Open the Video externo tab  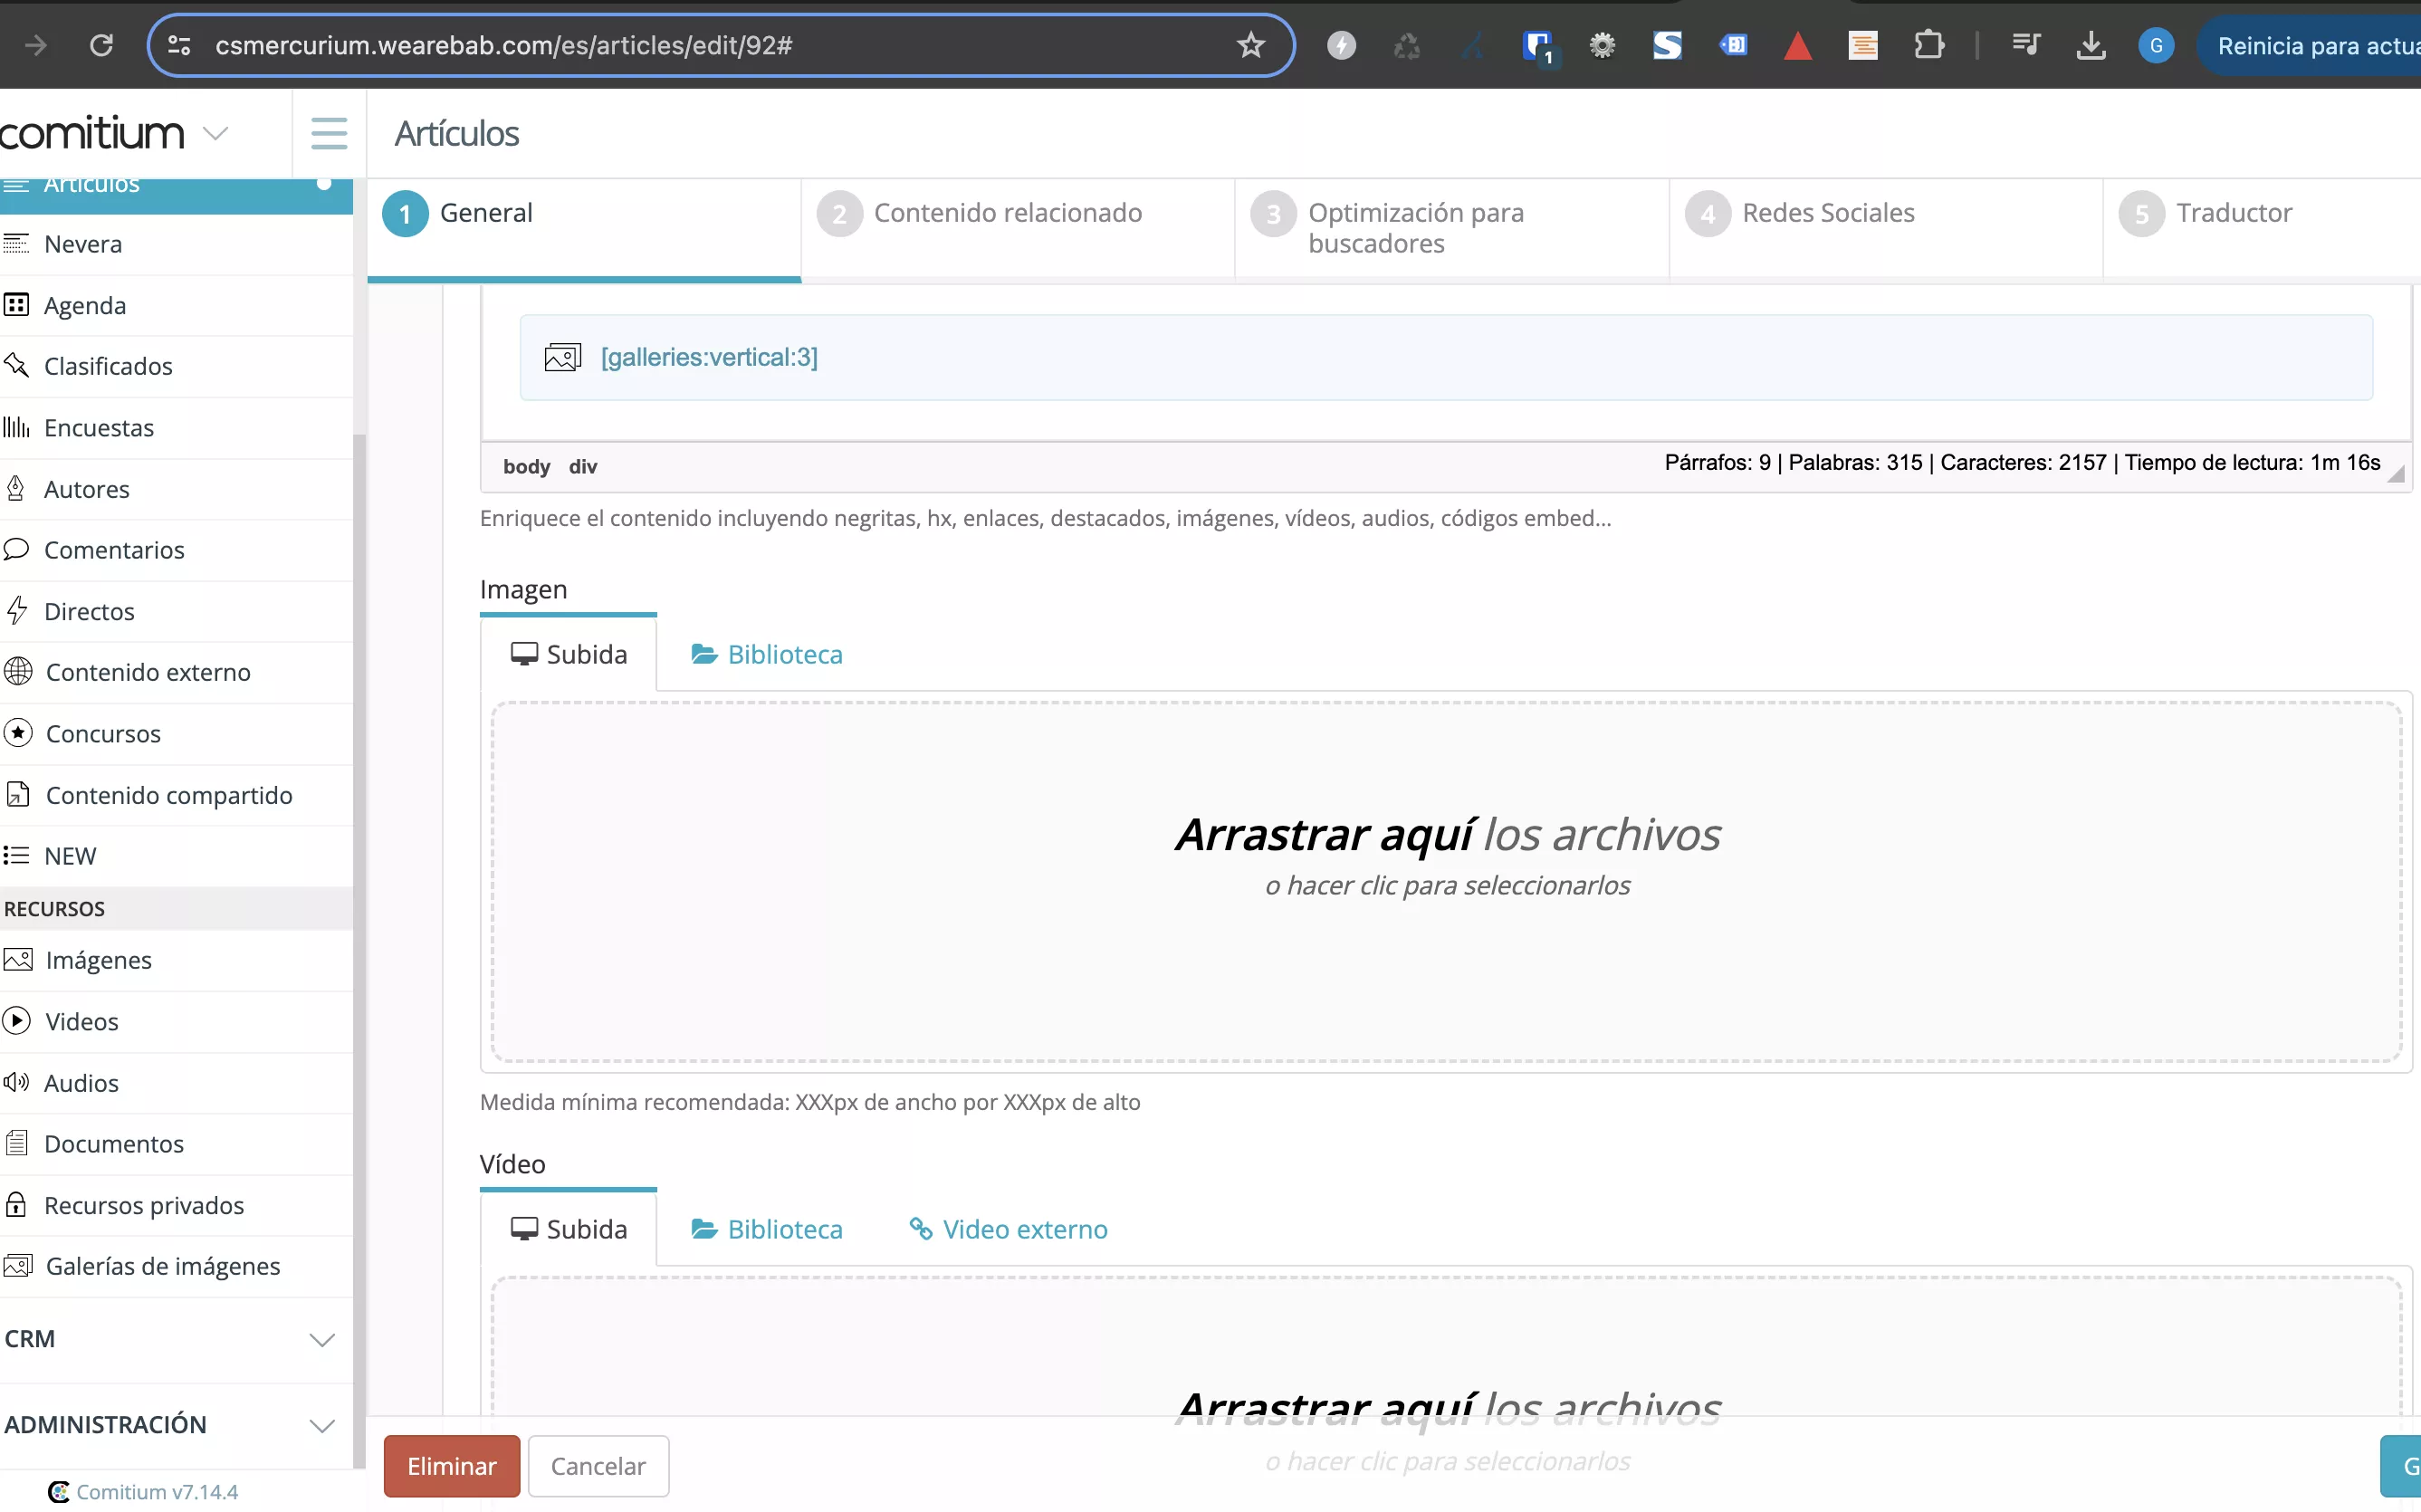1008,1229
